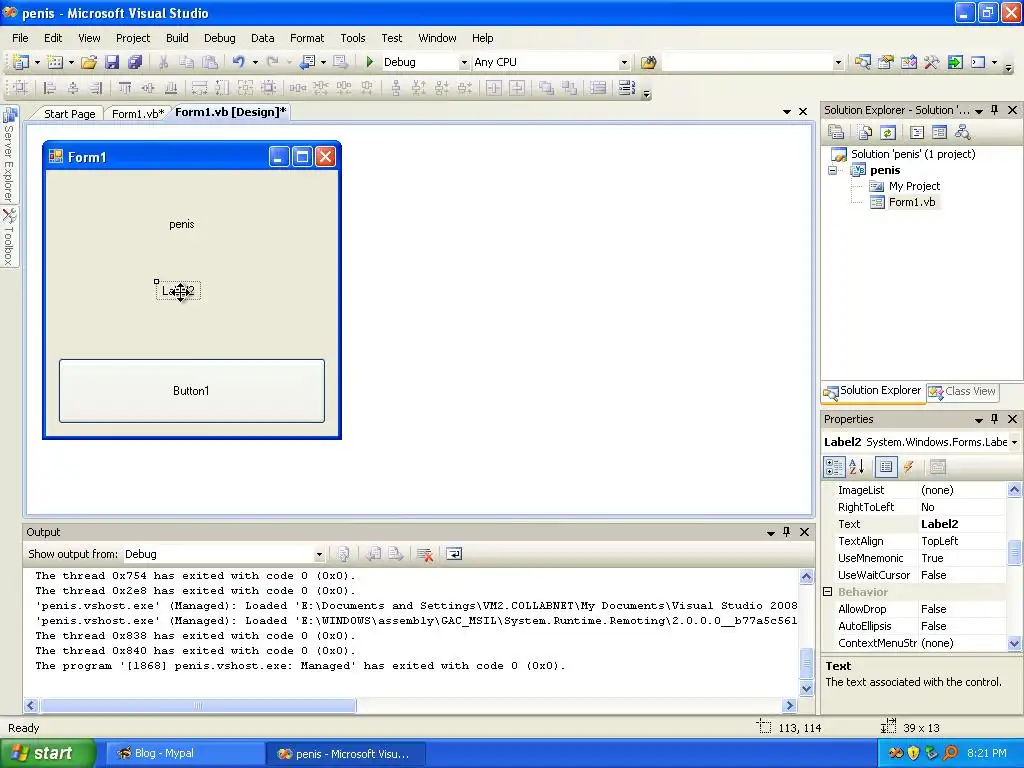Click View Class Diagram icon in Solution Explorer
1024x768 pixels.
tap(963, 133)
